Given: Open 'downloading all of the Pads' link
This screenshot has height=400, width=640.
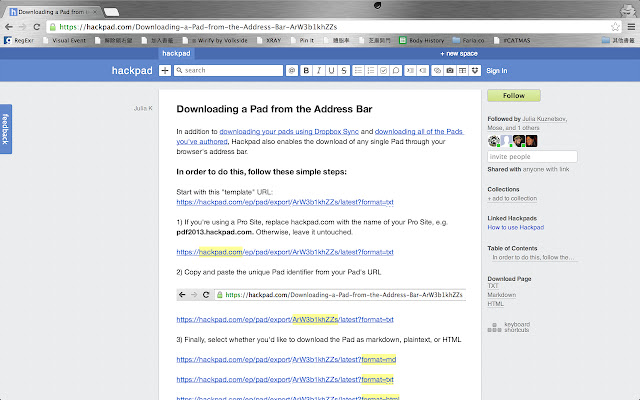Looking at the screenshot, I should tap(419, 131).
